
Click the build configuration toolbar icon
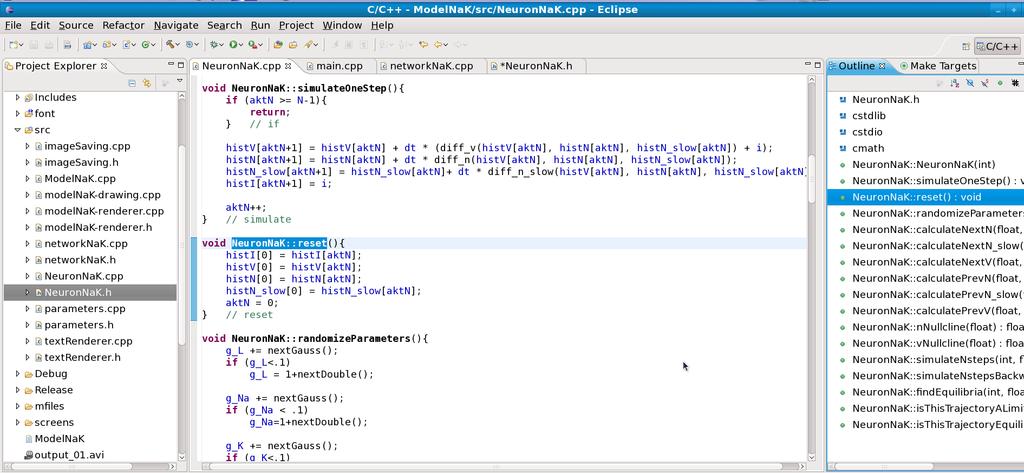point(189,44)
